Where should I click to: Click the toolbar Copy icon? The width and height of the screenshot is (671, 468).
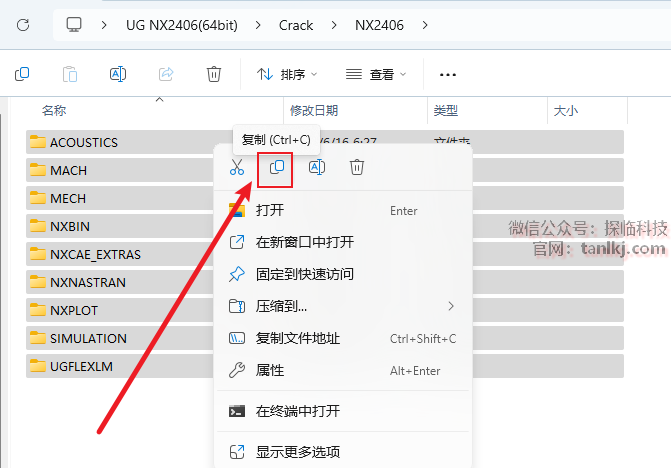(22, 74)
